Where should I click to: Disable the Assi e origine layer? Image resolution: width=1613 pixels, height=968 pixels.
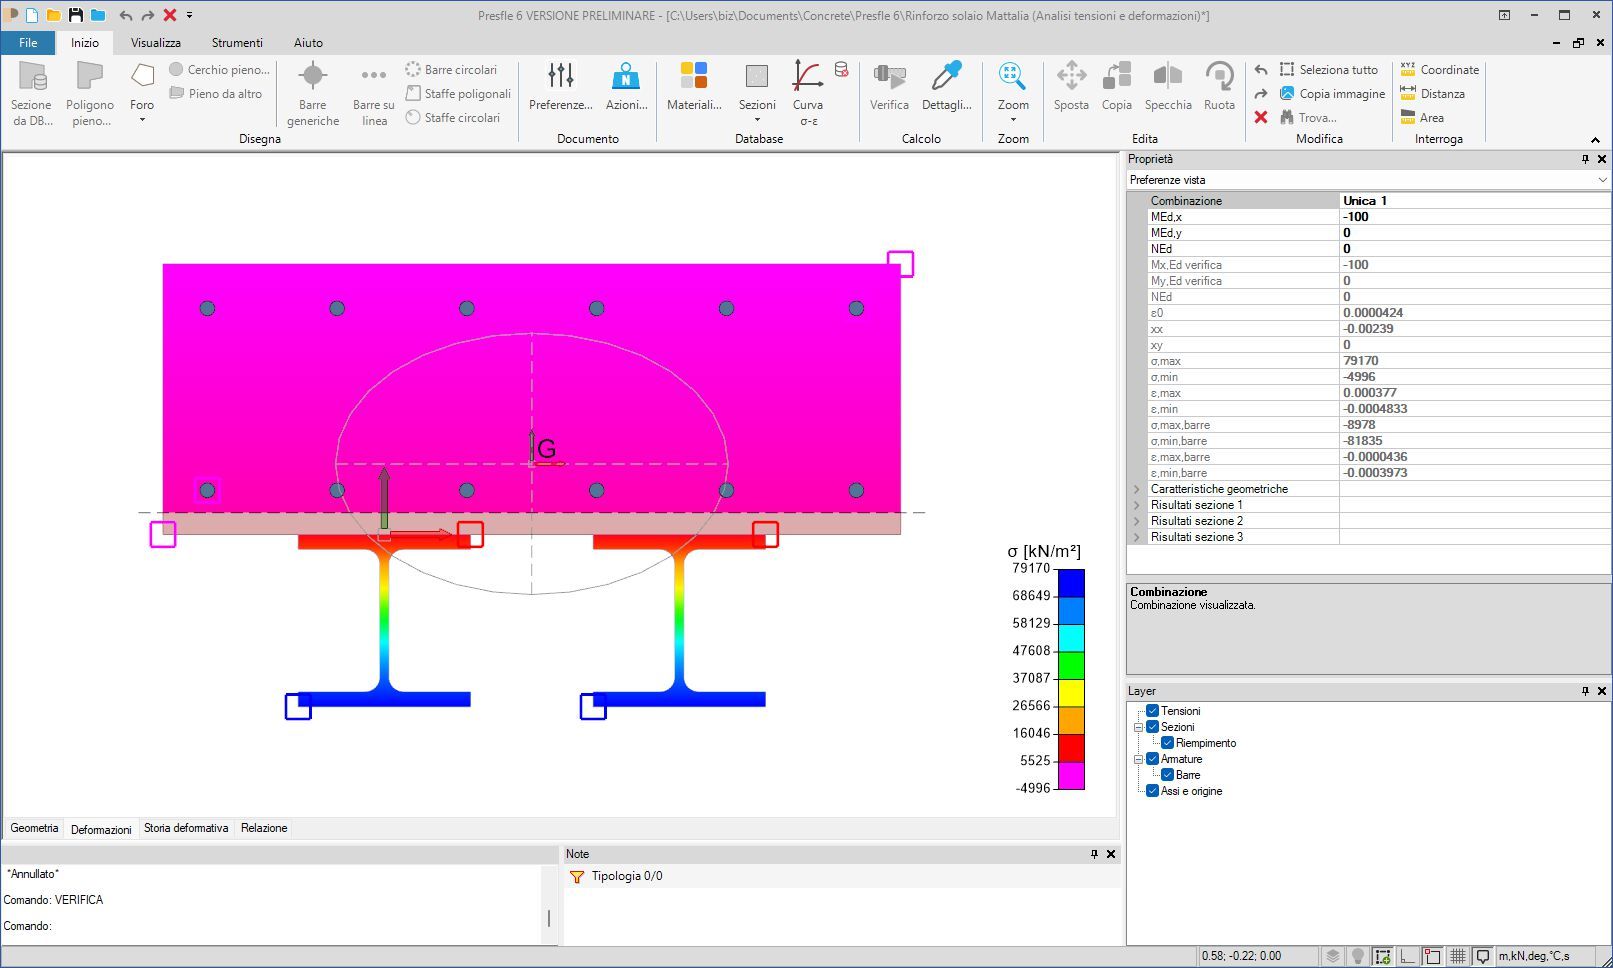click(1152, 791)
